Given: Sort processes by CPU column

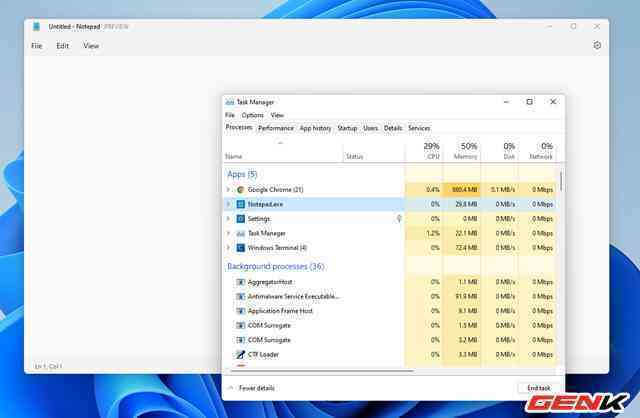Looking at the screenshot, I should (424, 151).
